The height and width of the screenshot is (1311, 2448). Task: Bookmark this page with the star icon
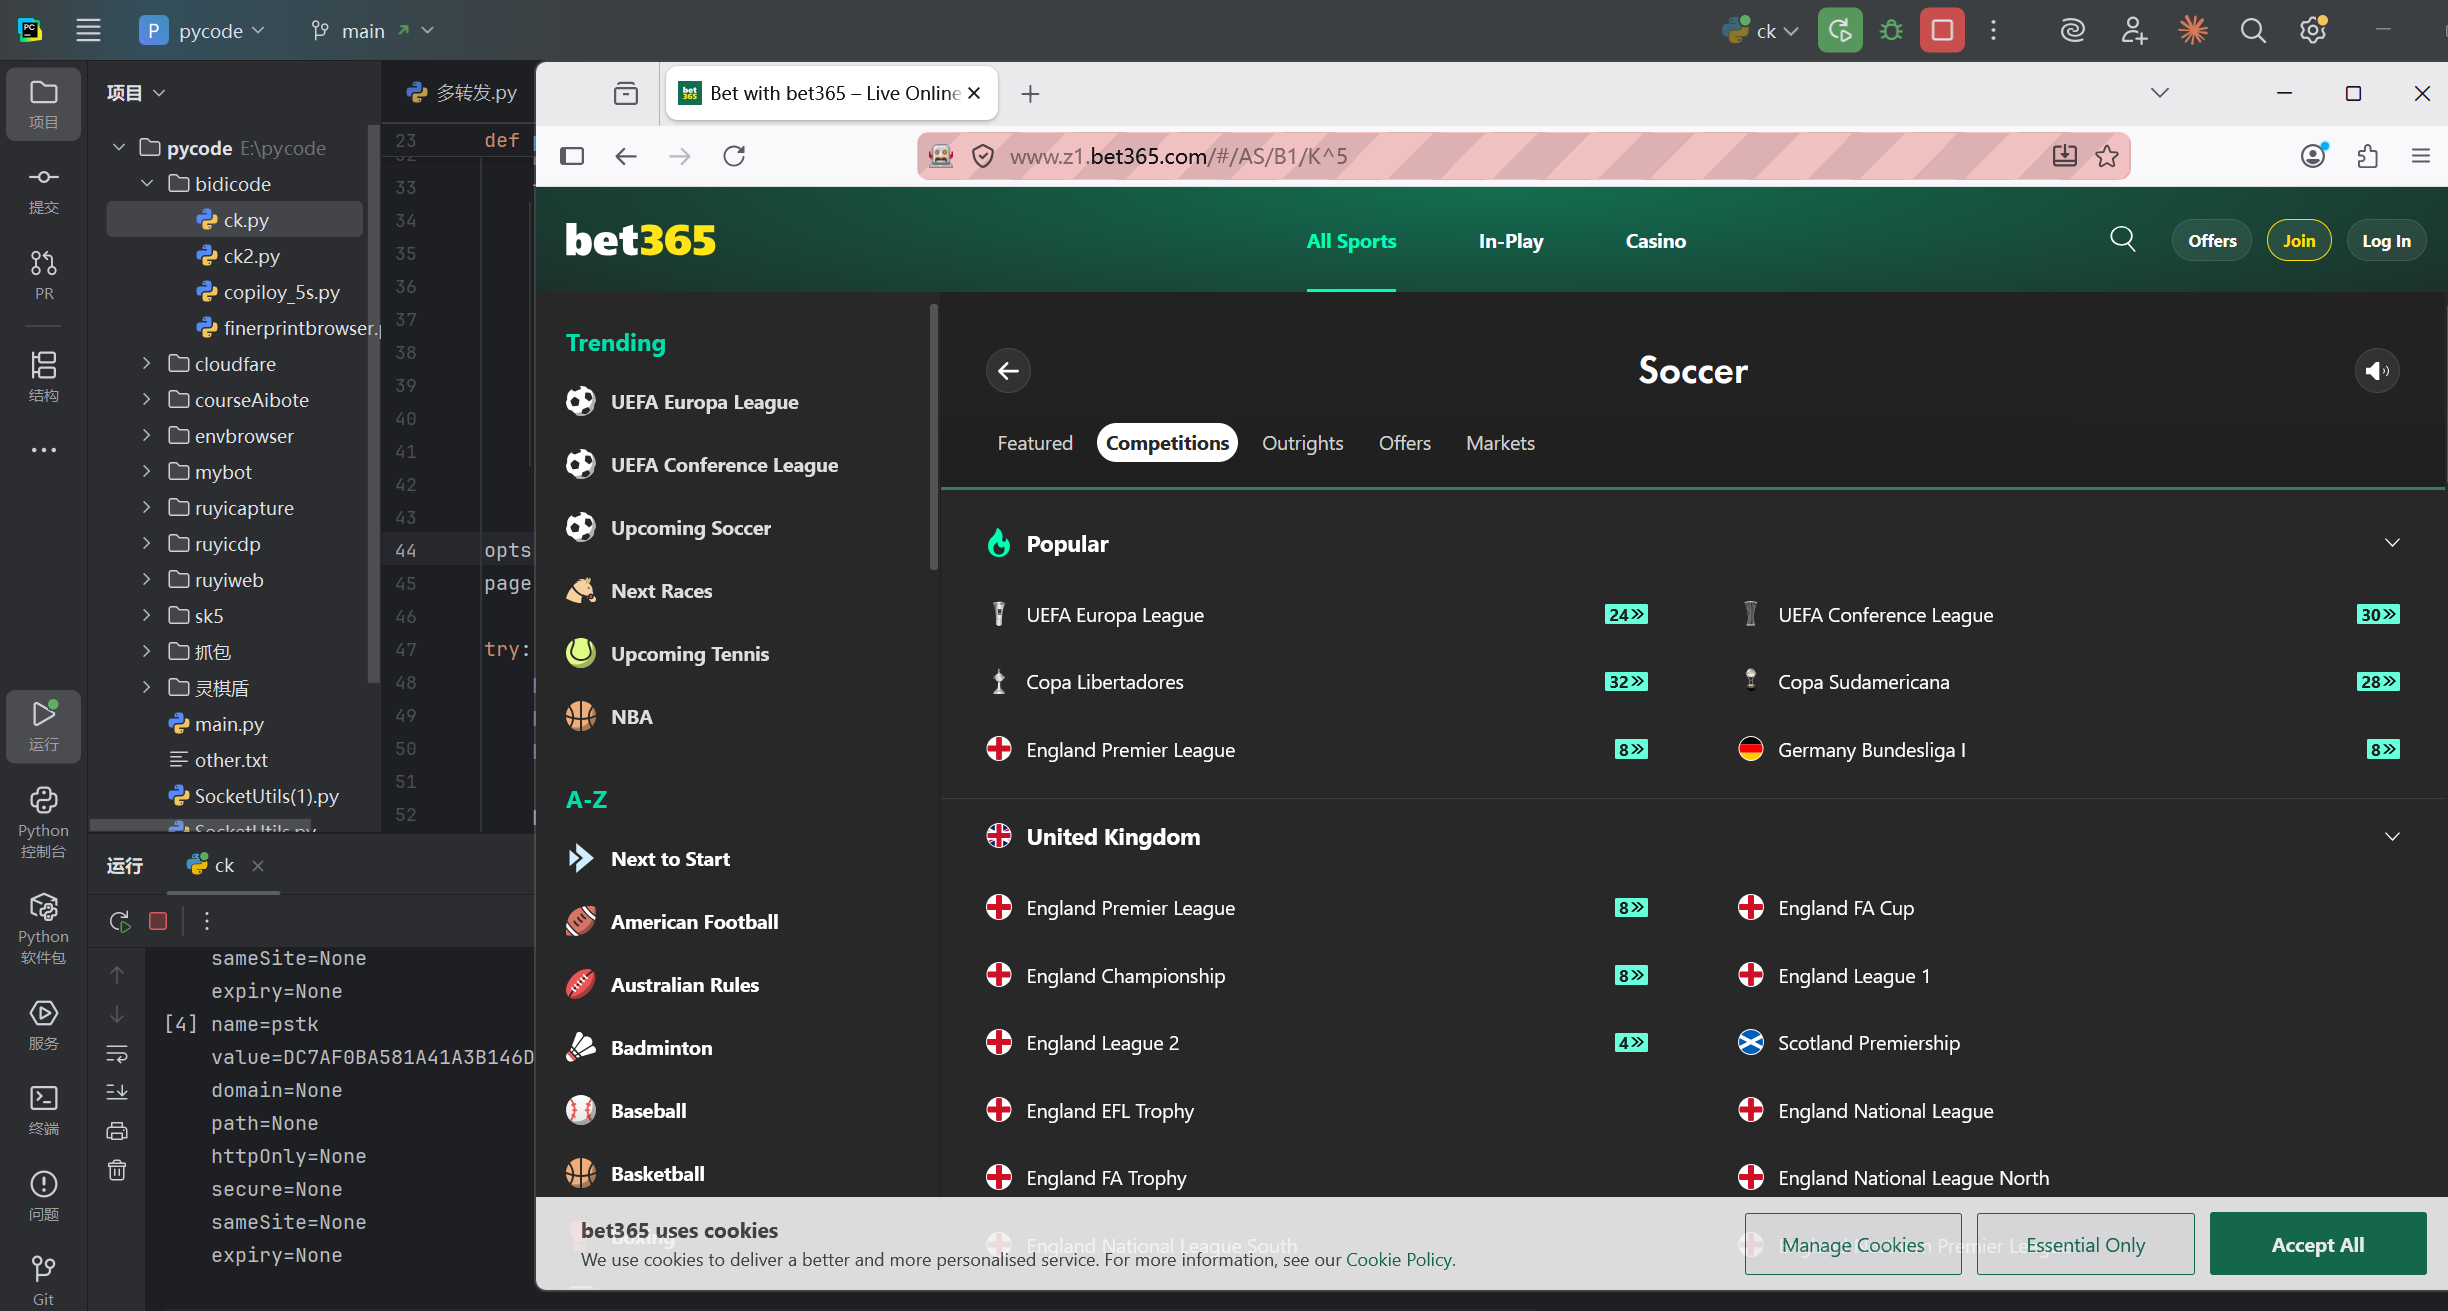point(2107,155)
